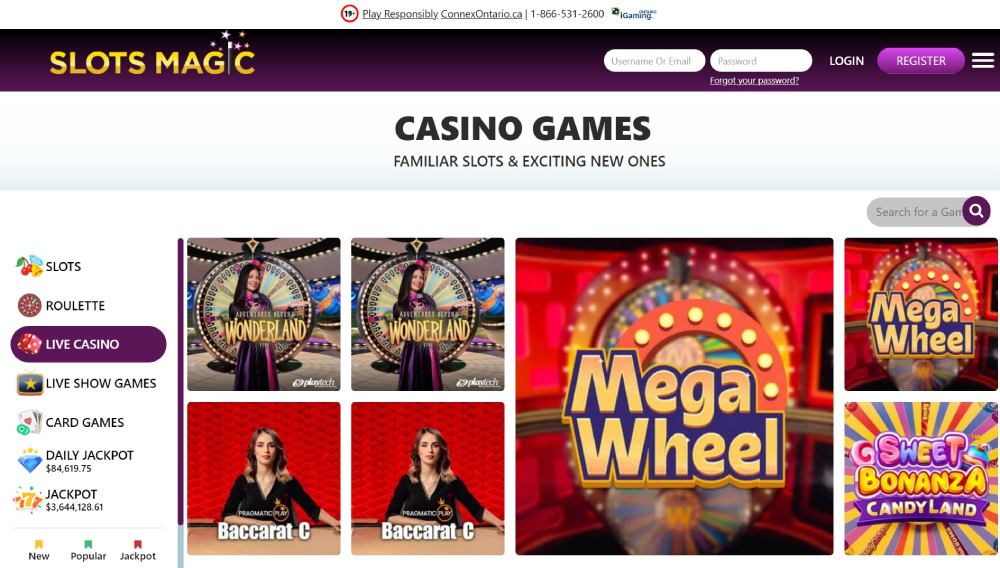Filter games by Popular tab

pos(88,550)
